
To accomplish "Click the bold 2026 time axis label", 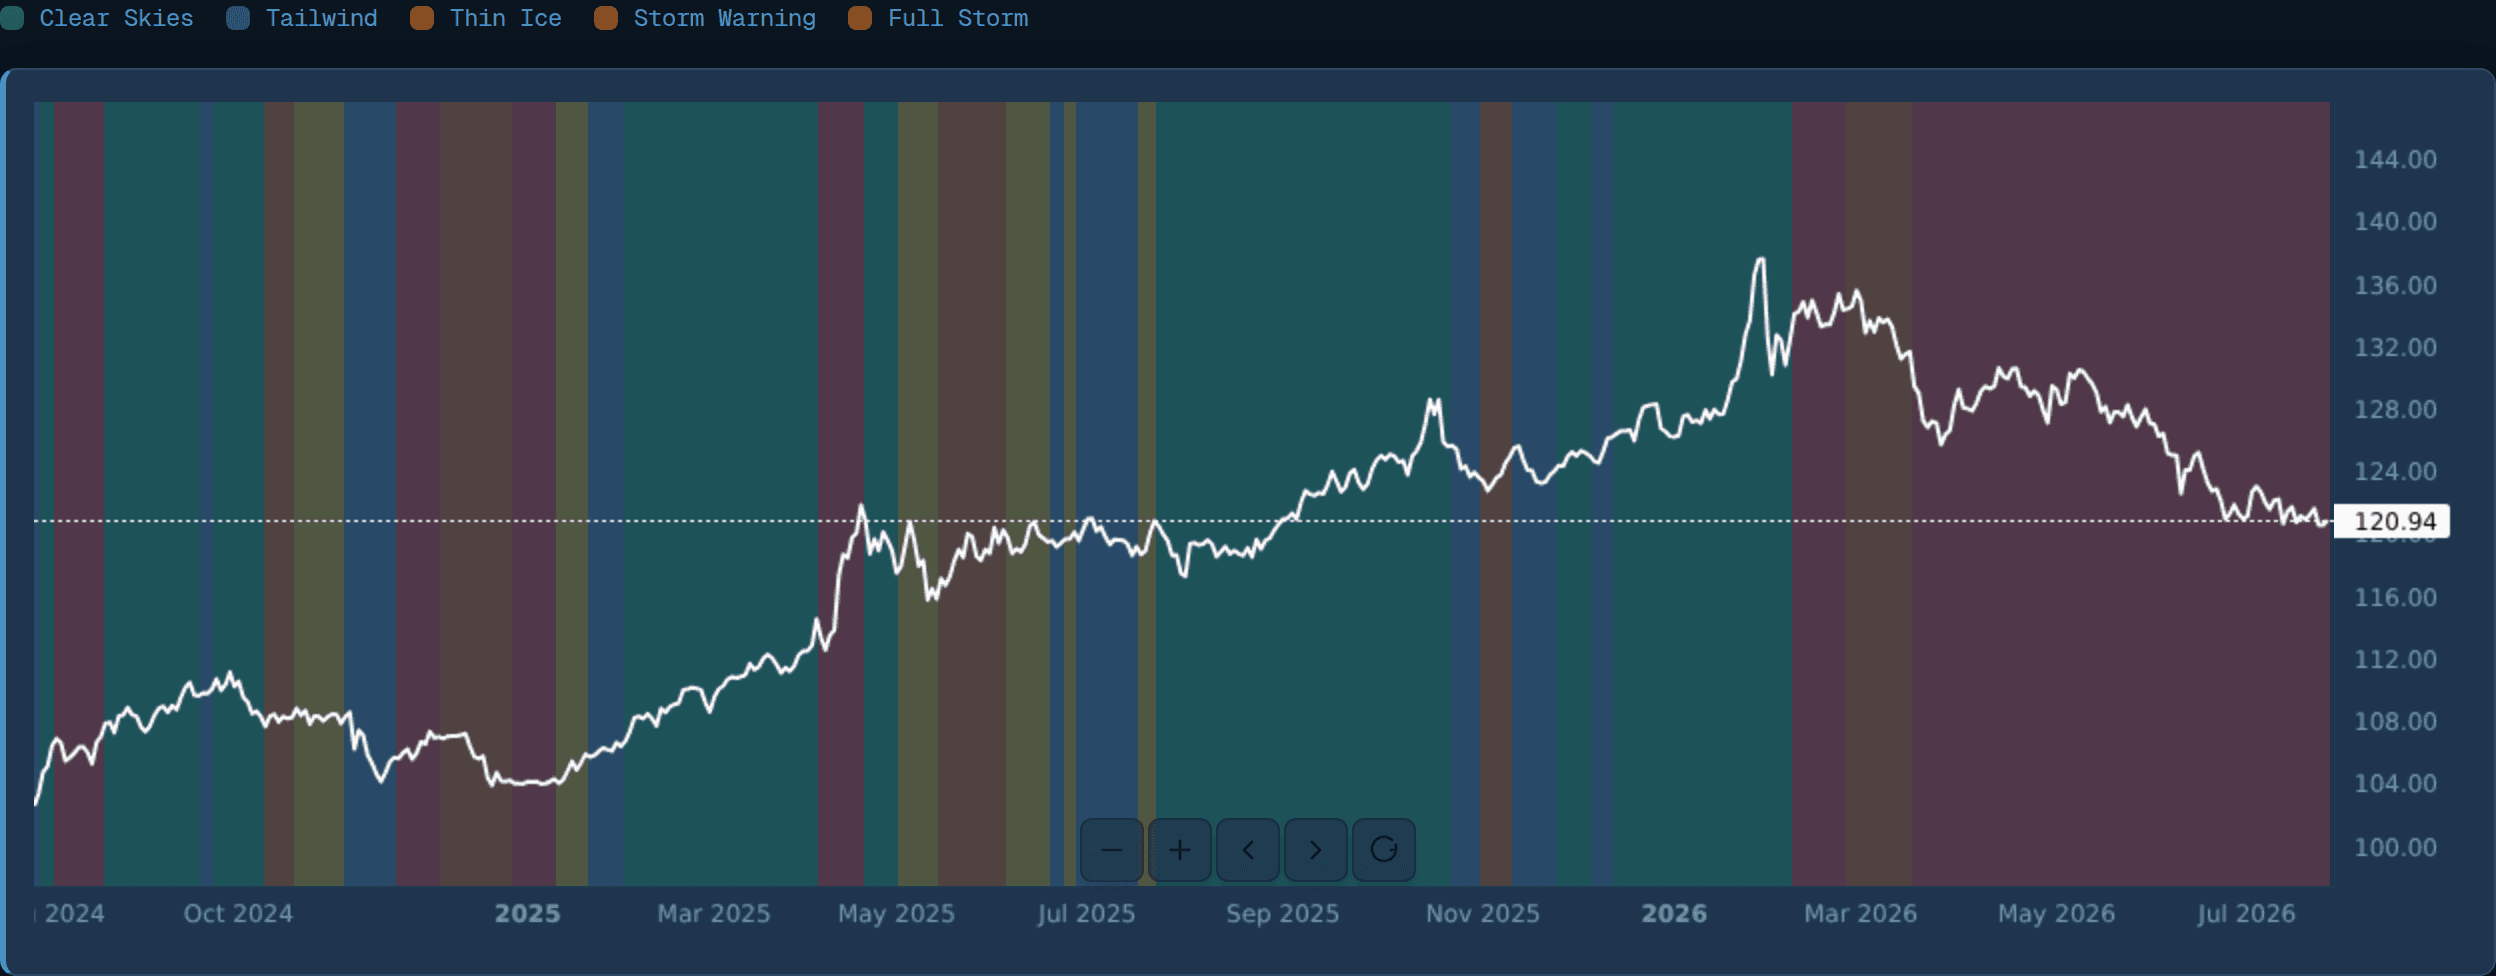I will (x=1674, y=914).
